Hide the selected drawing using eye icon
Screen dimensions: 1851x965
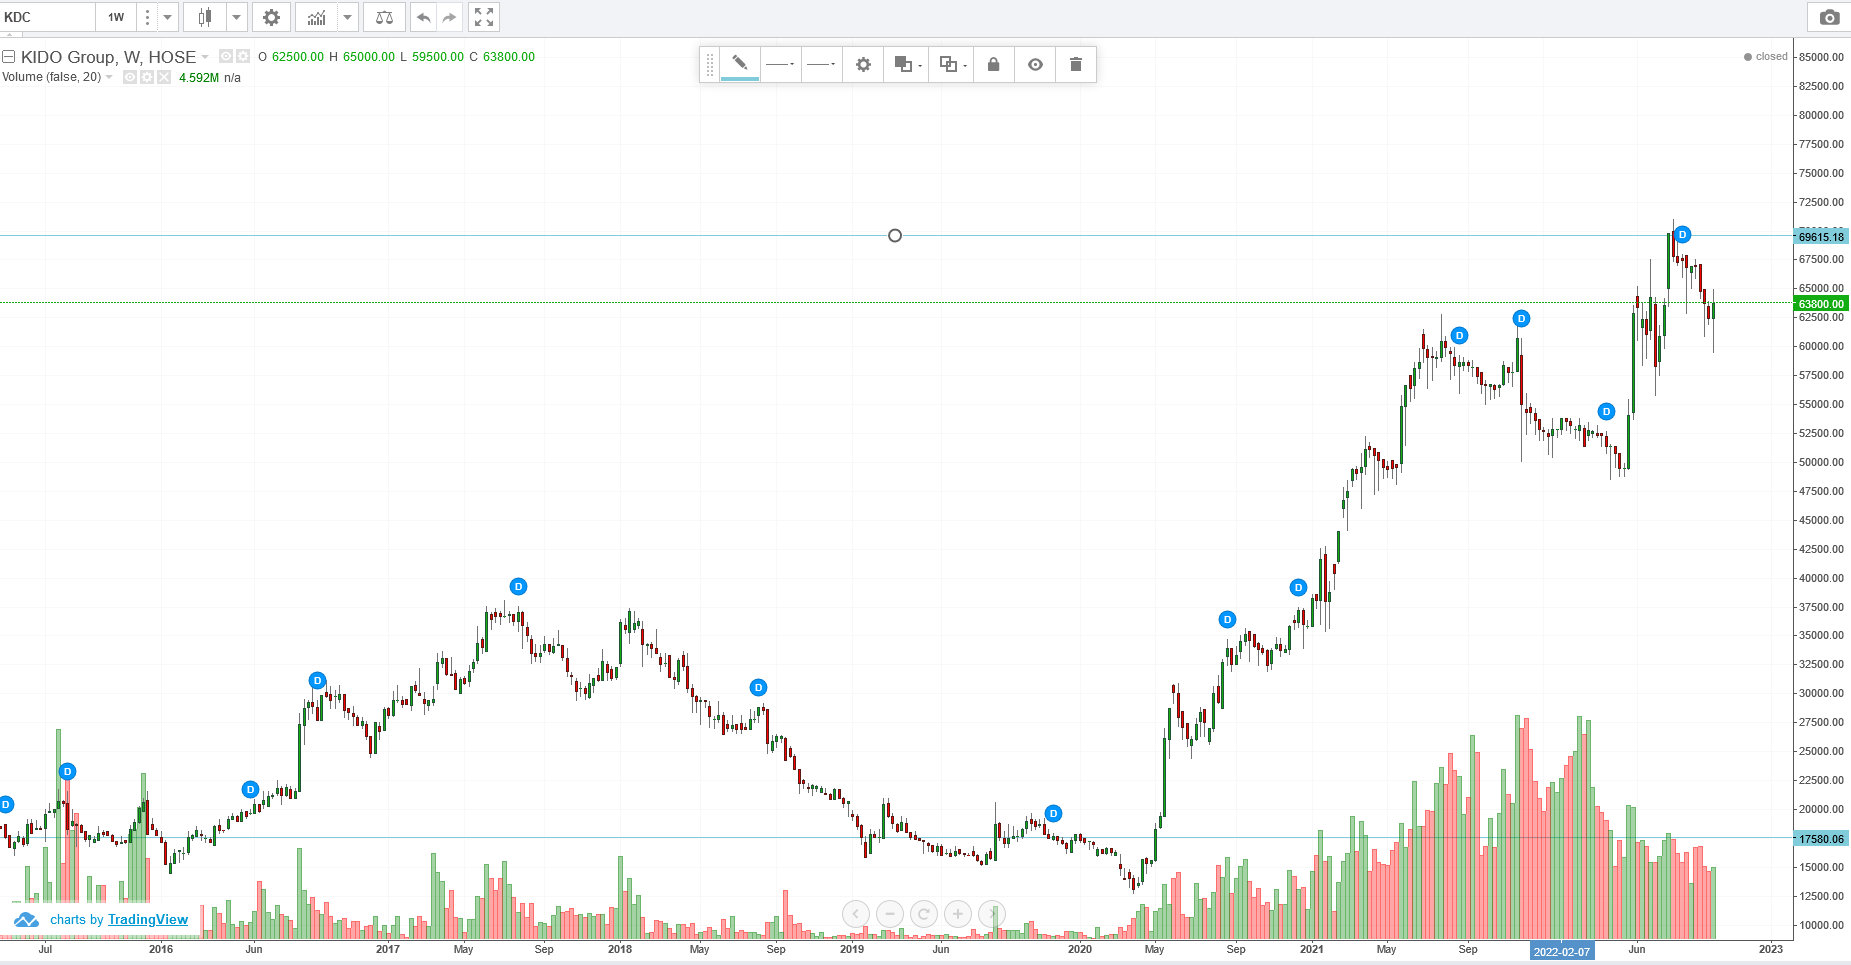[x=1035, y=65]
